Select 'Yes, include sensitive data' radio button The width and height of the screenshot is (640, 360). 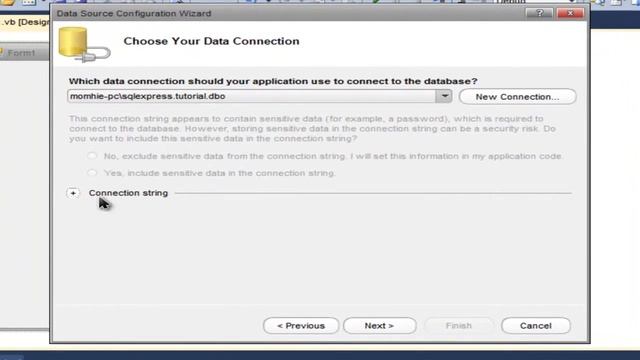[x=92, y=173]
